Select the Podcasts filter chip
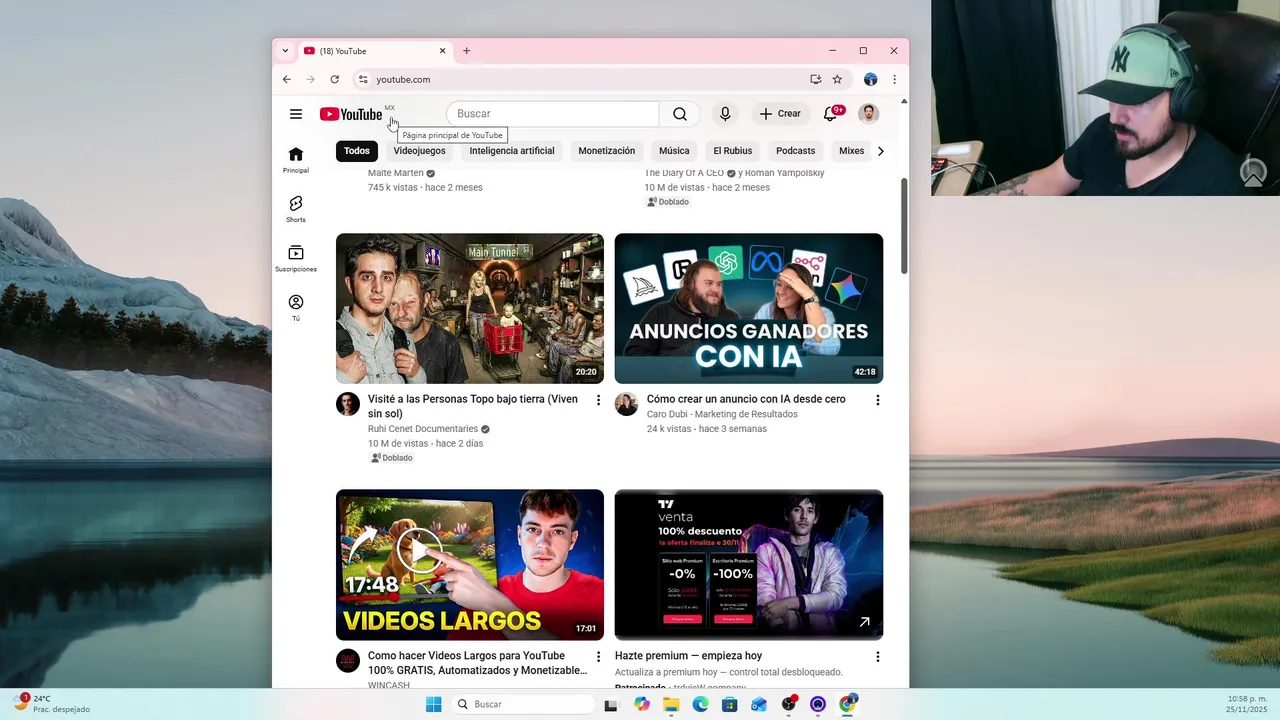The height and width of the screenshot is (720, 1280). [796, 151]
